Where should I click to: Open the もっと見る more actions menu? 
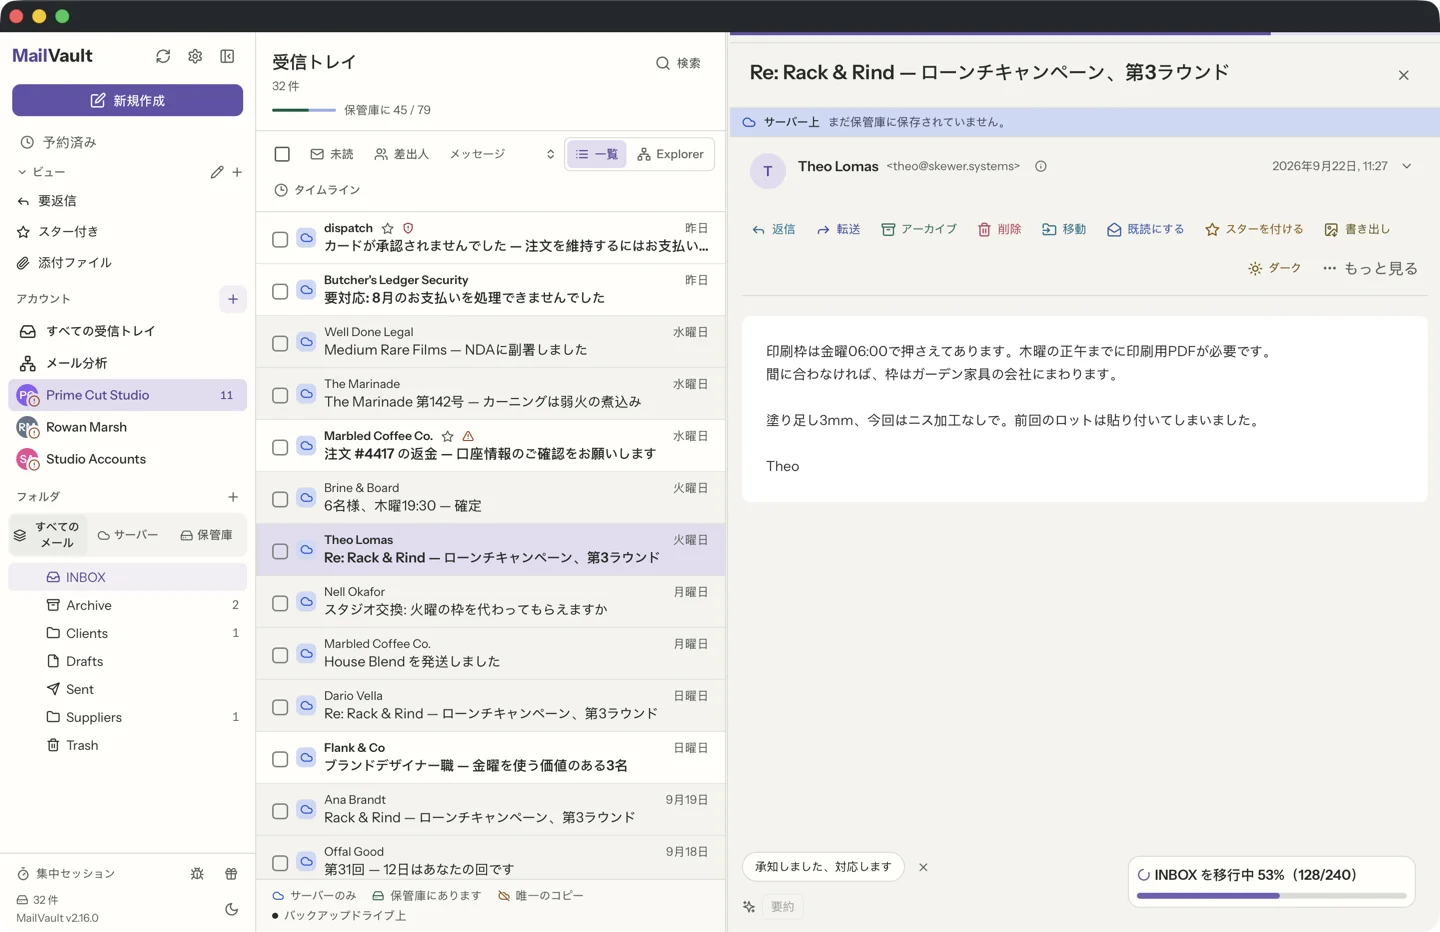pos(1370,268)
